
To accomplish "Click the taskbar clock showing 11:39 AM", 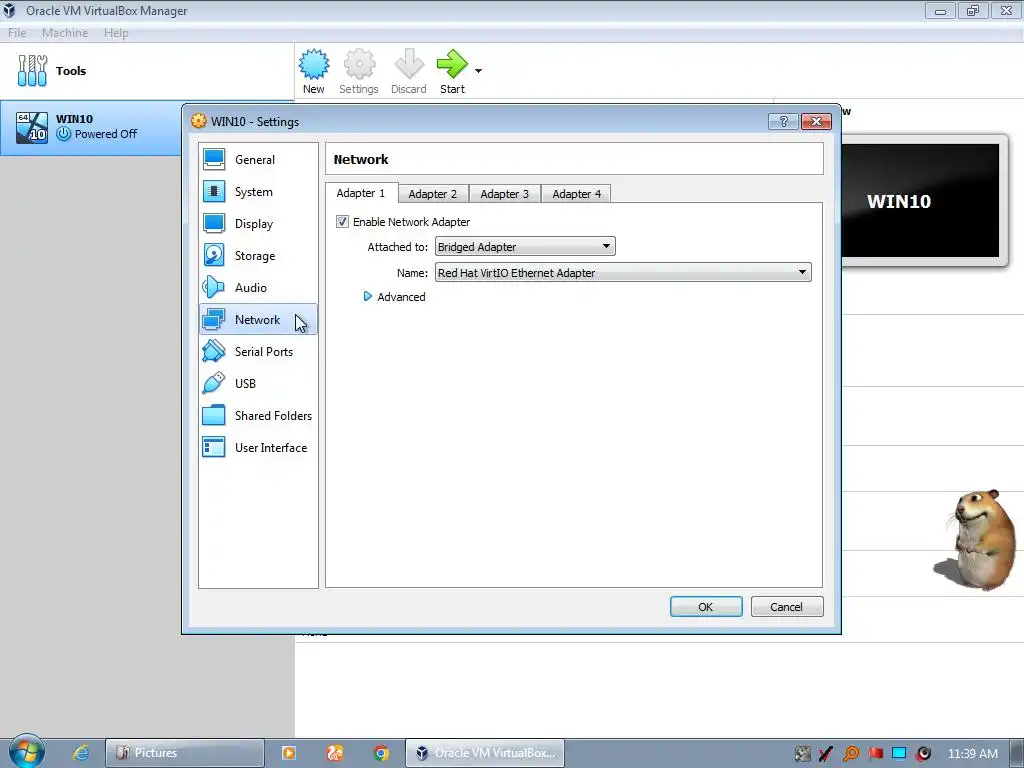I will pos(972,754).
